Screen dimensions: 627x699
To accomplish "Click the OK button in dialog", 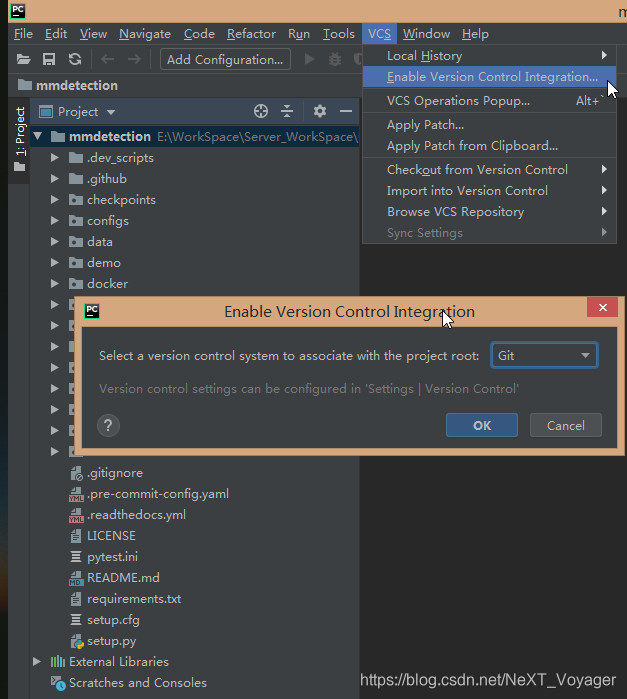I will click(482, 425).
